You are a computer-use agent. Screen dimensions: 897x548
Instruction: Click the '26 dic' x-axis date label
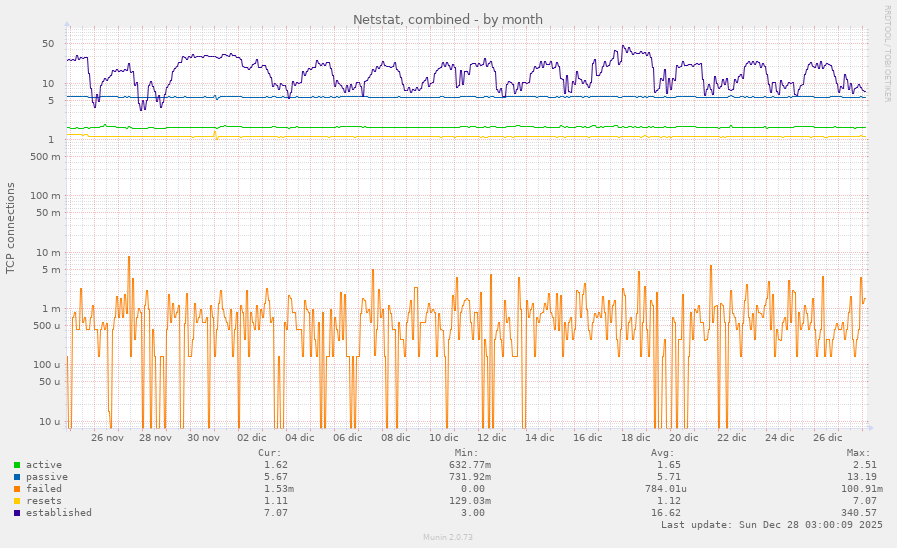pos(828,438)
